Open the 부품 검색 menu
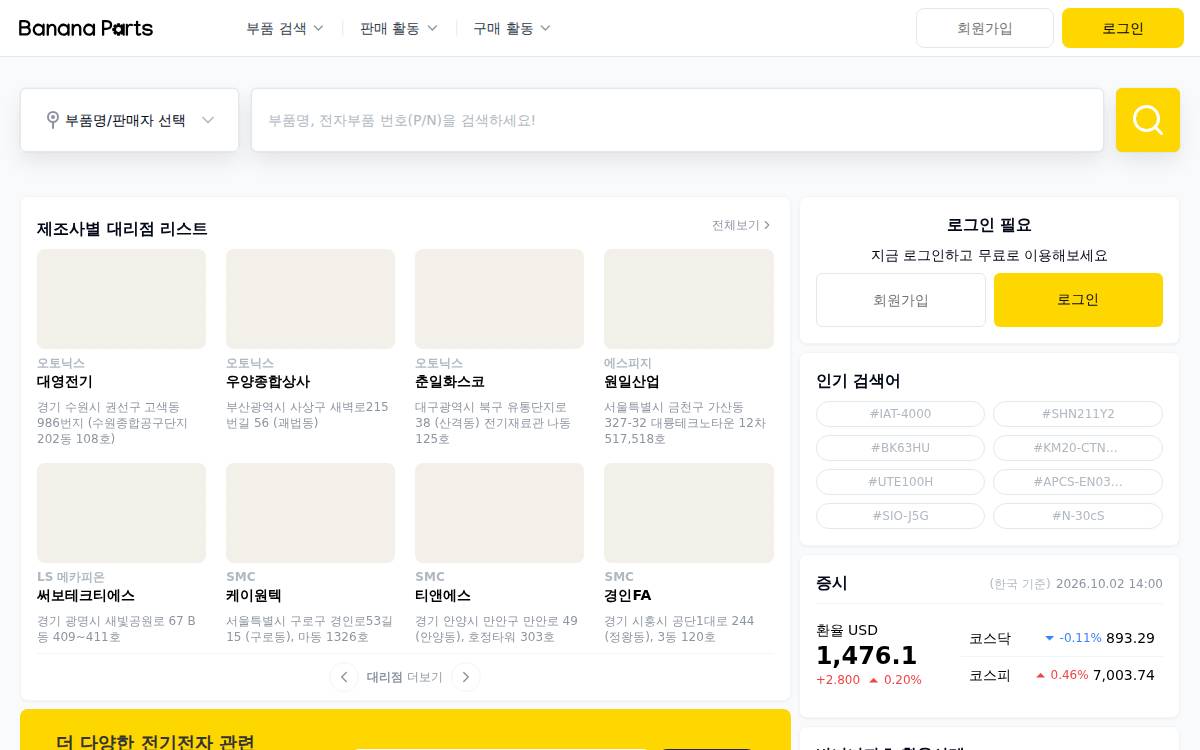Viewport: 1200px width, 750px height. (x=285, y=28)
